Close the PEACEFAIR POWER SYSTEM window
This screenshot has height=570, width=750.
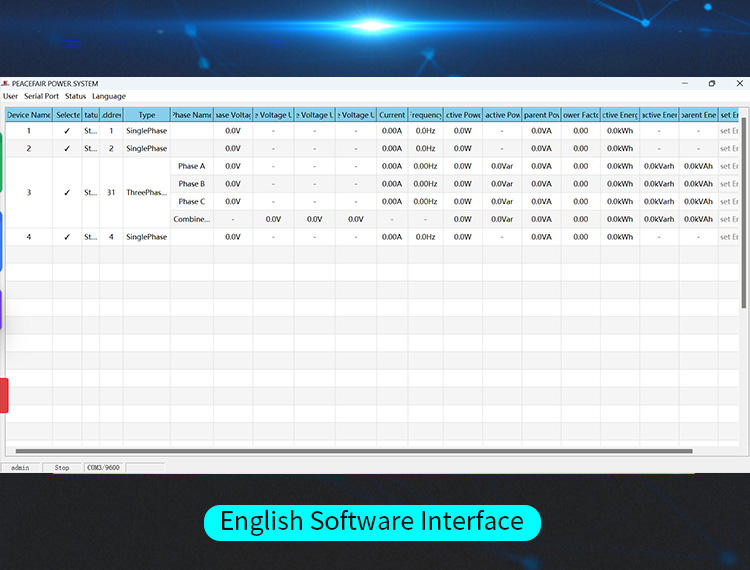tap(737, 84)
